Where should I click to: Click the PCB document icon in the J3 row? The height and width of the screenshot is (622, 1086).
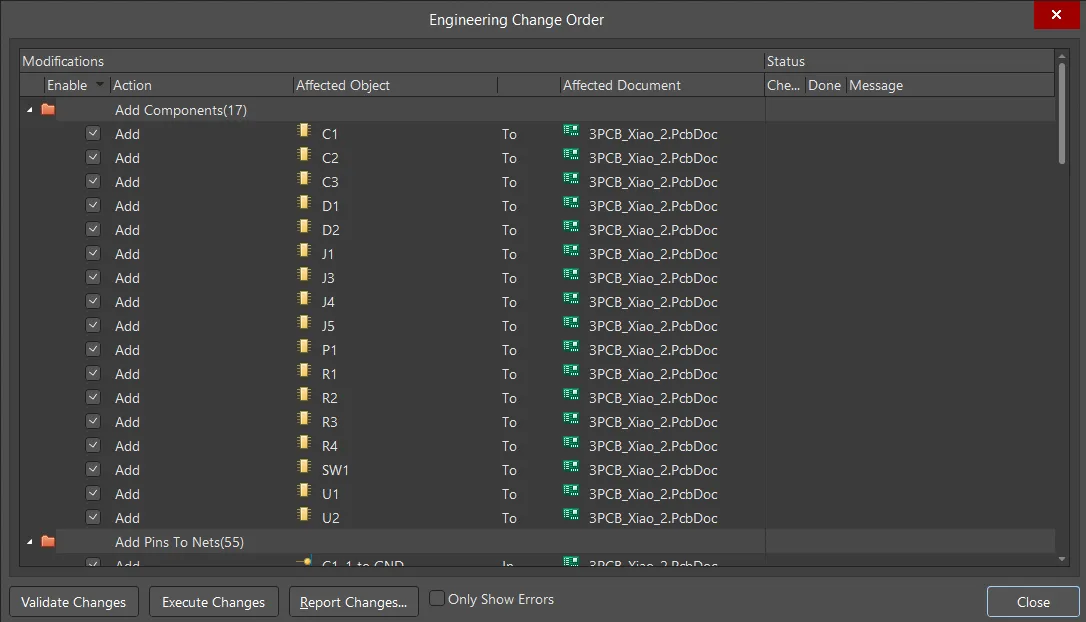(x=571, y=277)
